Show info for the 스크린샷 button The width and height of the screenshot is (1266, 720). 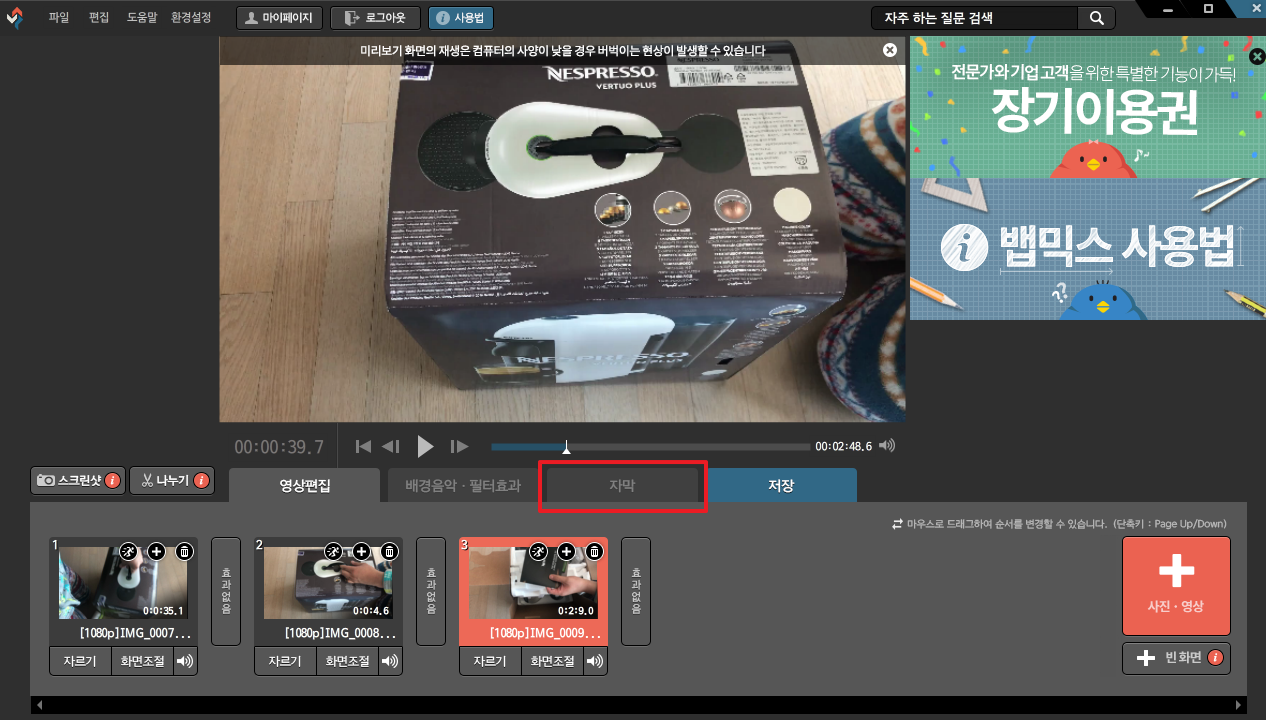coord(112,481)
